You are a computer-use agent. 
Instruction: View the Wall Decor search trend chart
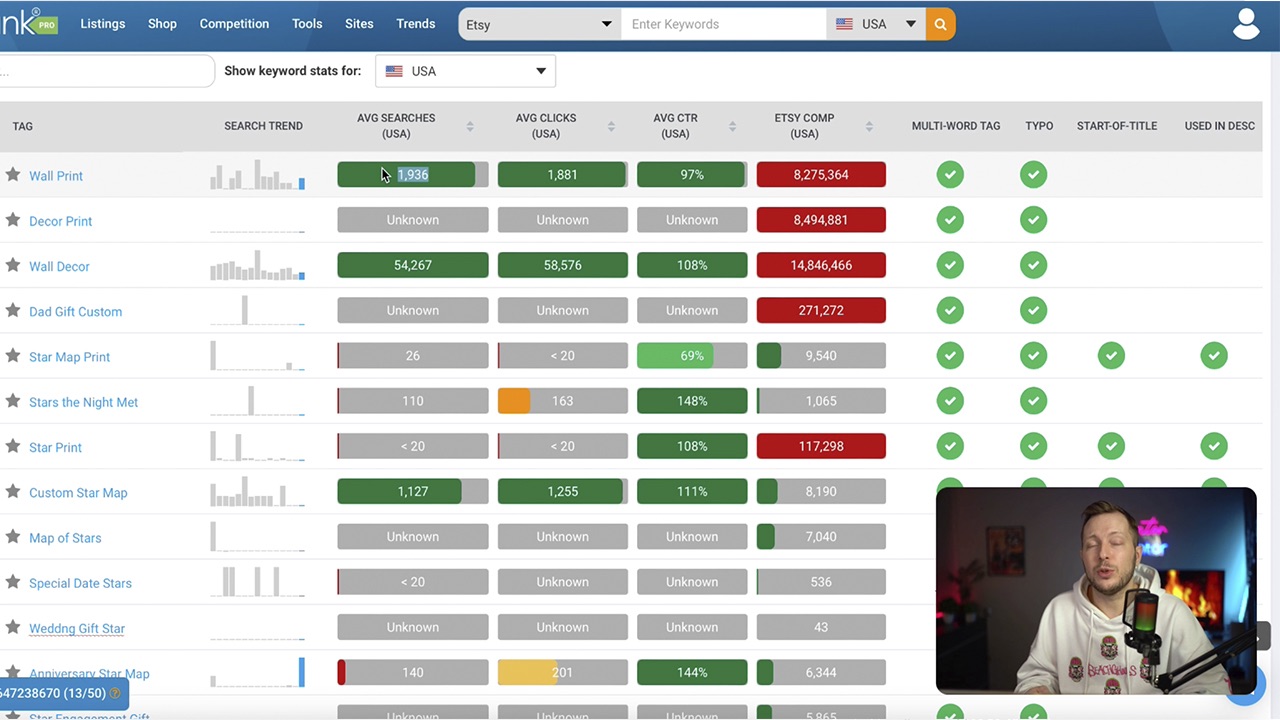pos(258,265)
